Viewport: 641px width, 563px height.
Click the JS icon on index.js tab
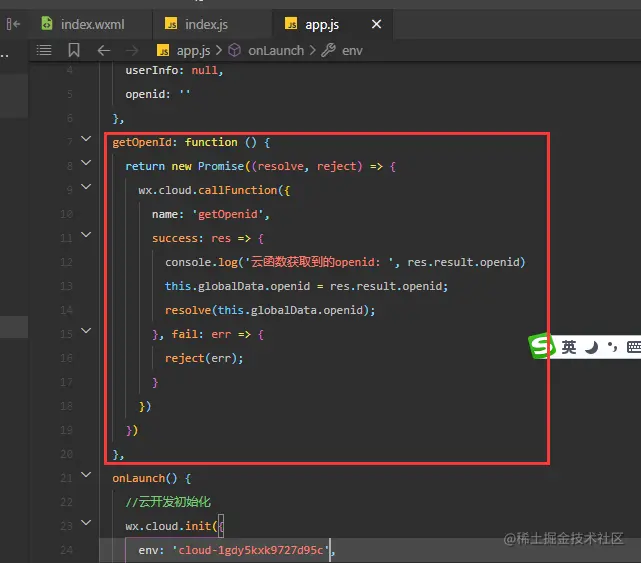171,24
